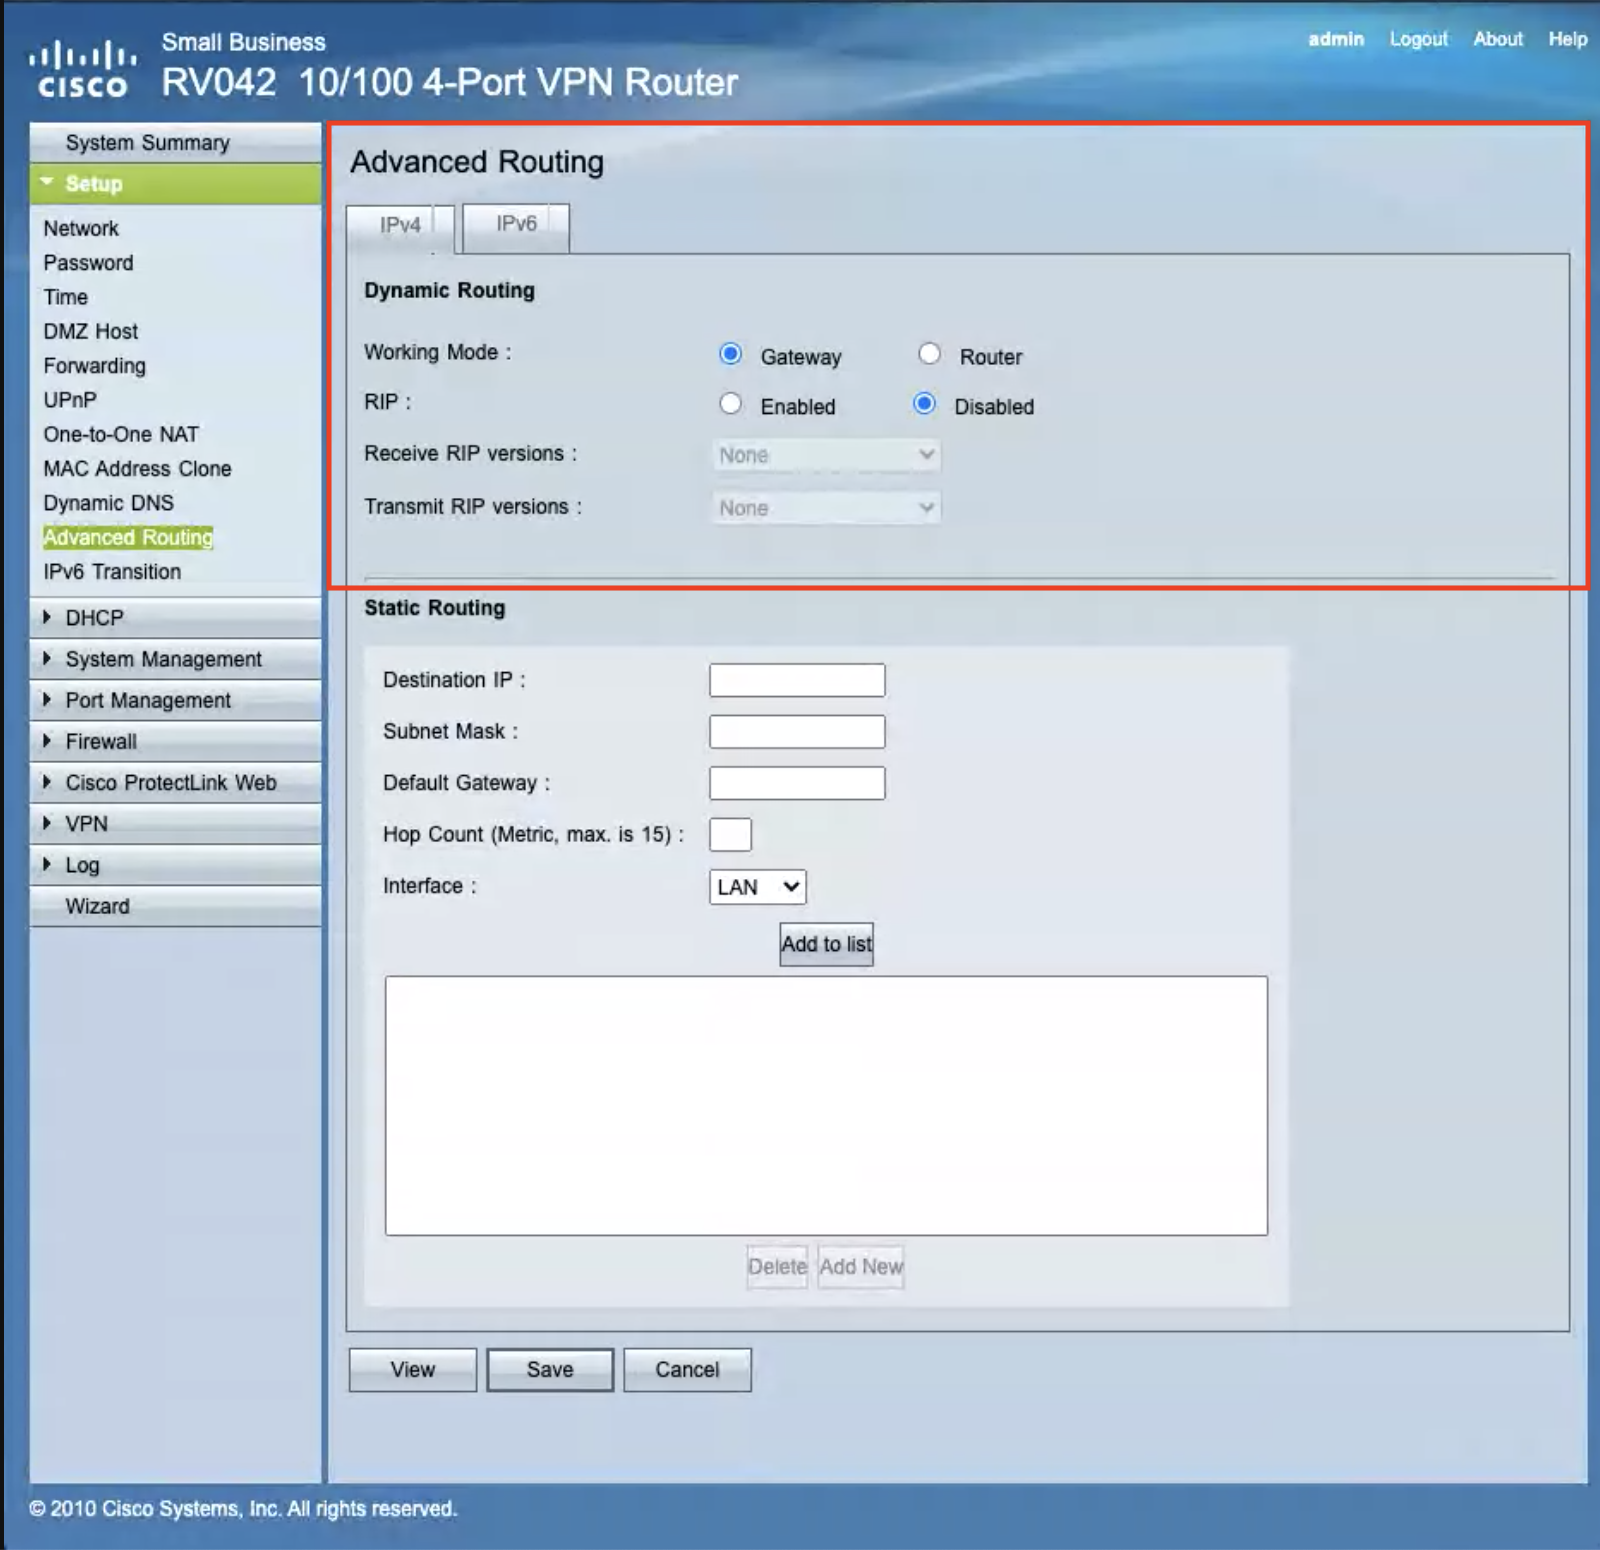The height and width of the screenshot is (1550, 1600).
Task: Click the Dynamic Routing section heading
Action: [449, 291]
